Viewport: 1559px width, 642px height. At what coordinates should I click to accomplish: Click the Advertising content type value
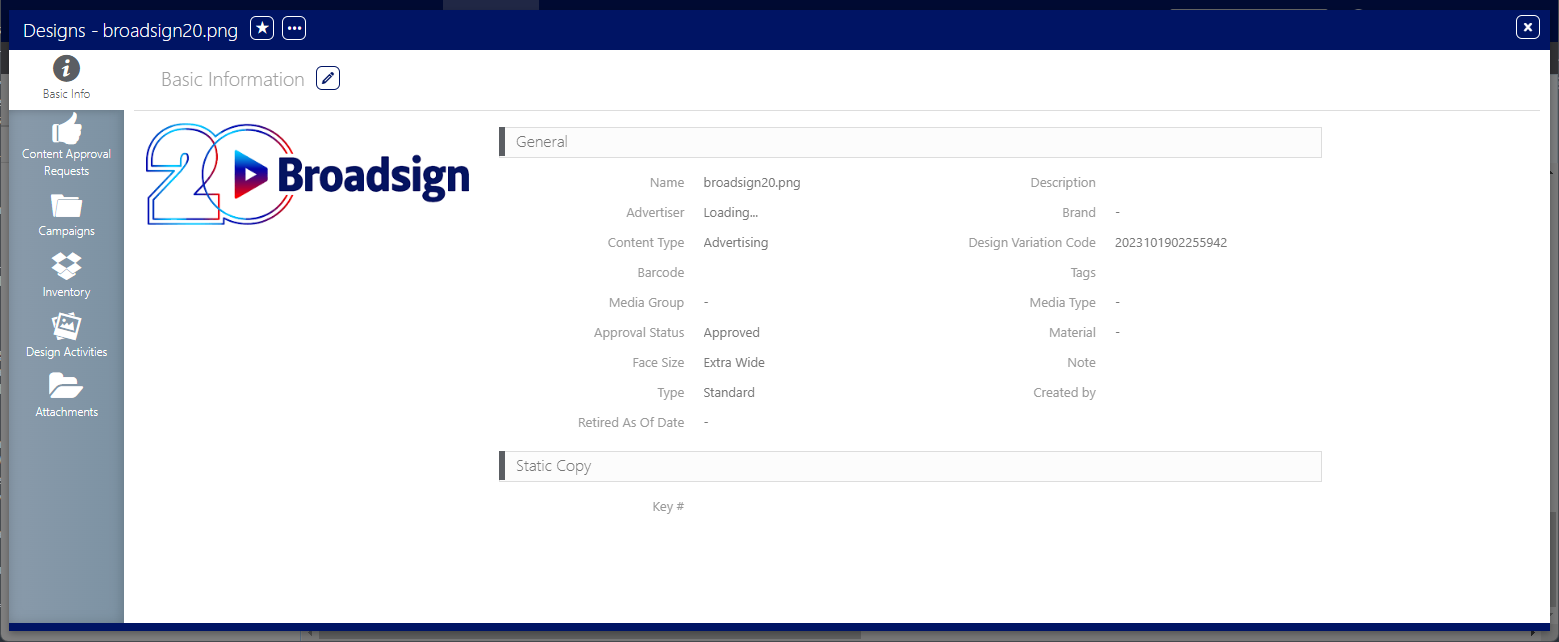pyautogui.click(x=736, y=243)
